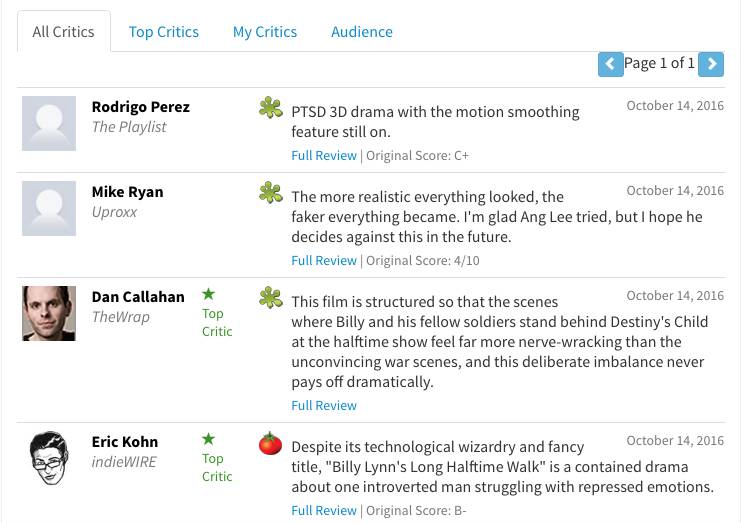Click the fresh tomato icon on Eric Kohn's review
Image resolution: width=744 pixels, height=523 pixels.
(x=270, y=443)
